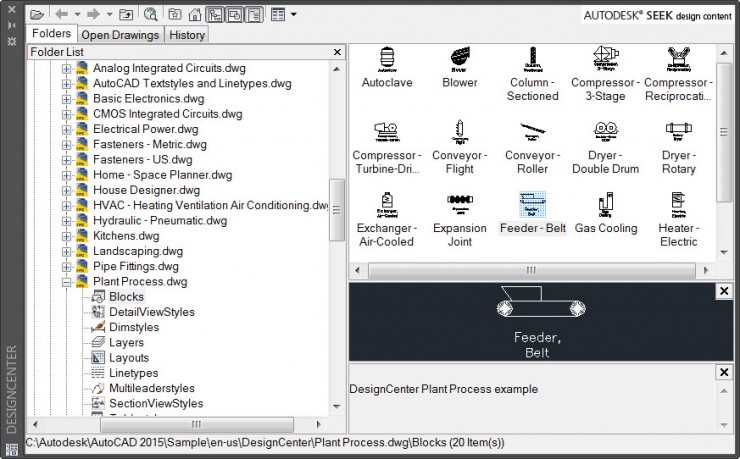The height and width of the screenshot is (459, 740).
Task: Select Pipe Fittings.dwg in folder list
Action: pos(136,267)
